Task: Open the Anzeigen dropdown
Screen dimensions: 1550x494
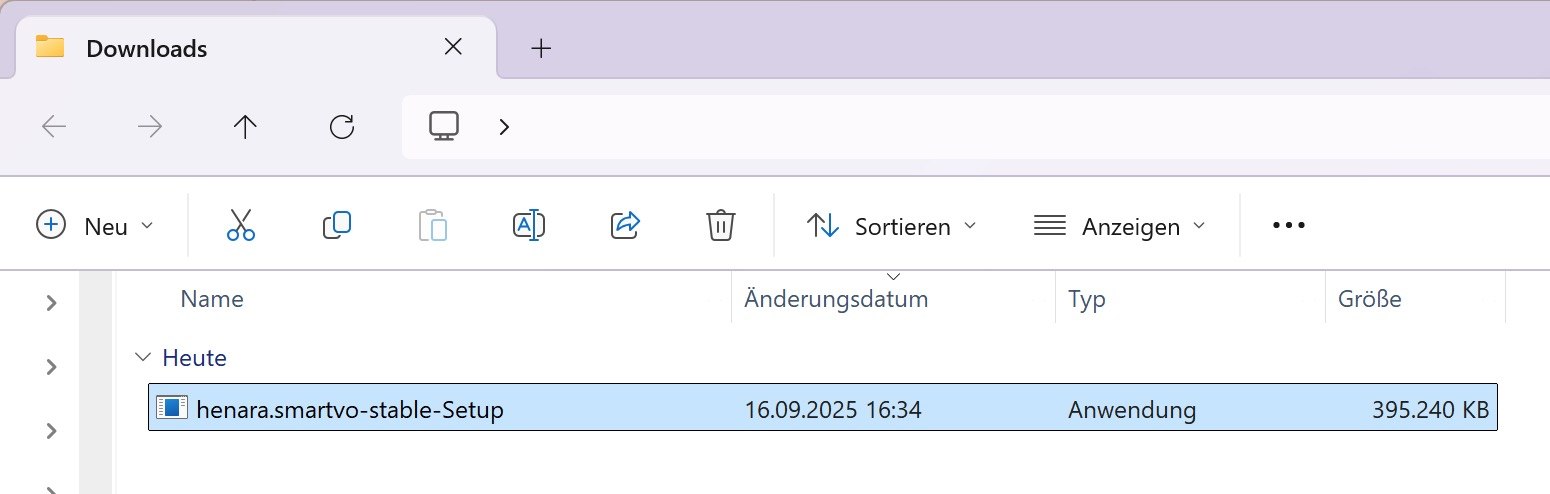Action: pyautogui.click(x=1119, y=227)
